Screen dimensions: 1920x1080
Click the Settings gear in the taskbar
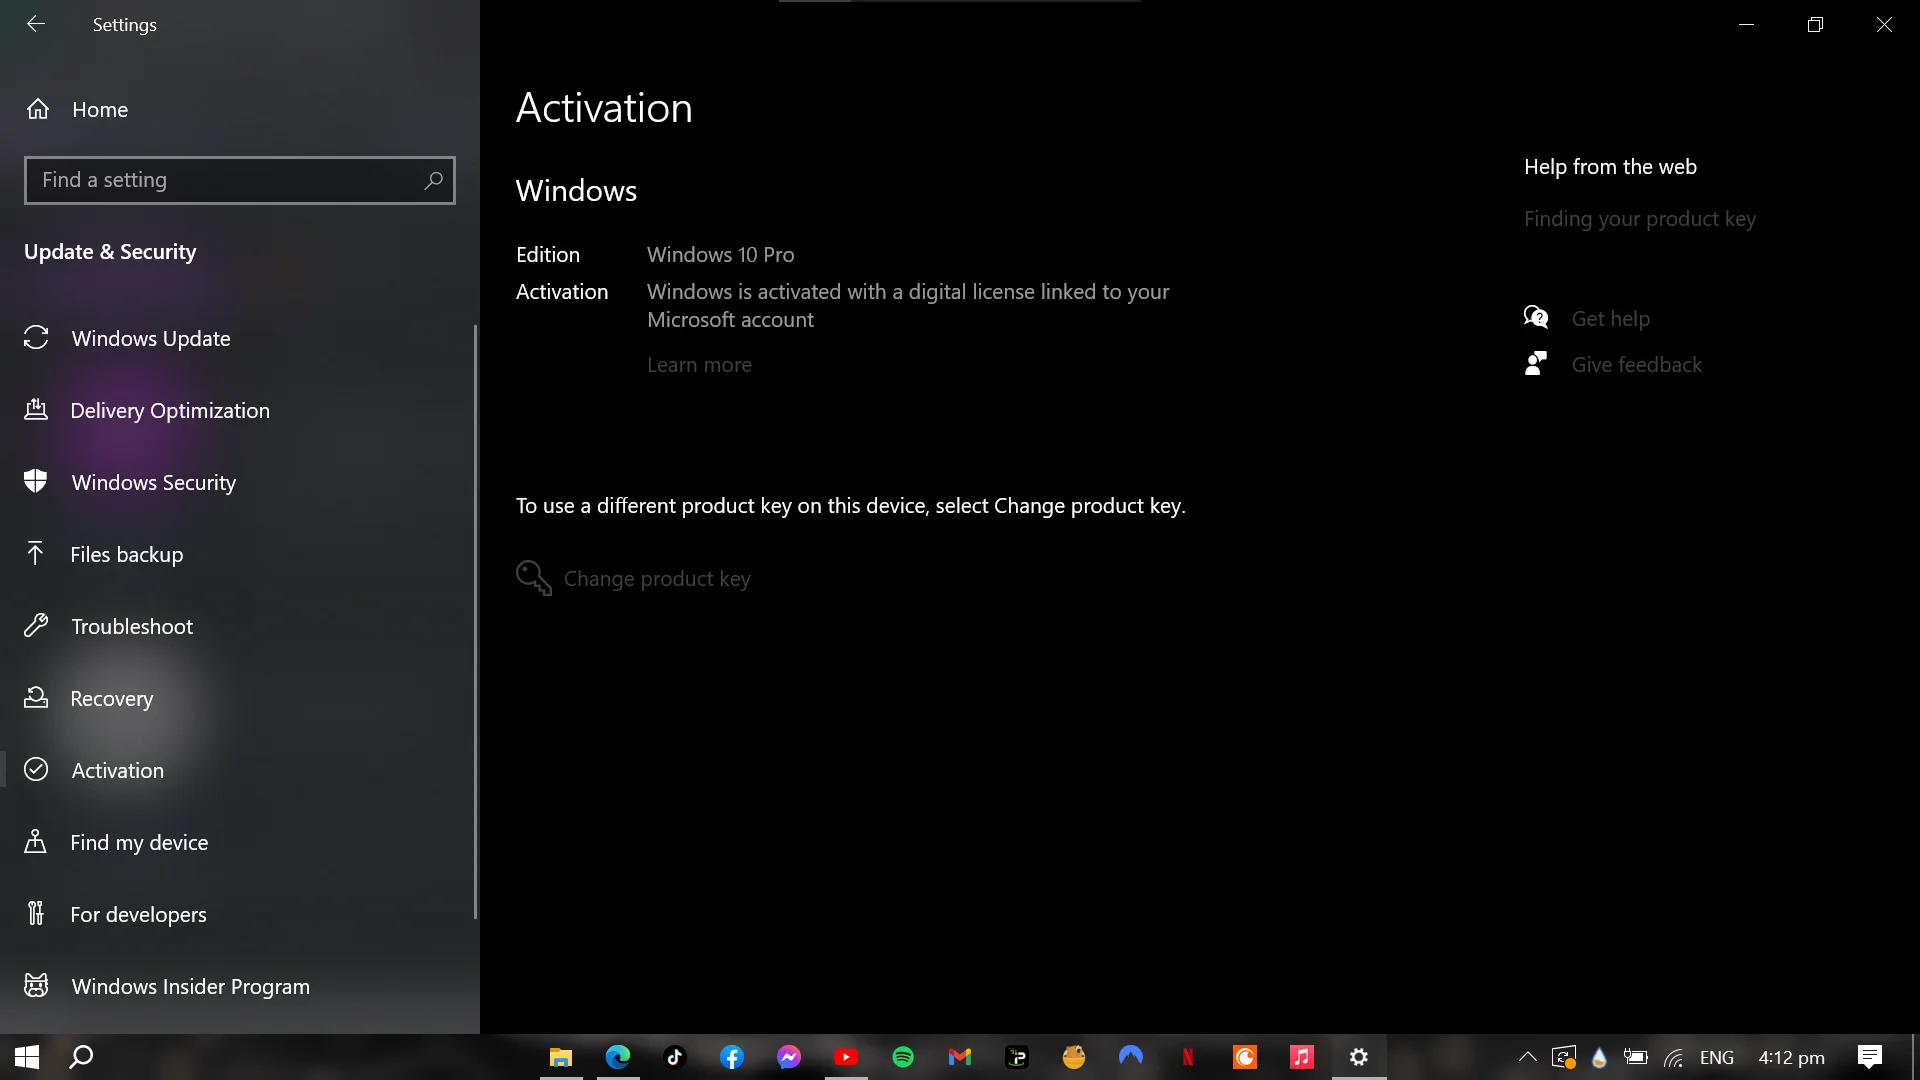point(1359,1057)
